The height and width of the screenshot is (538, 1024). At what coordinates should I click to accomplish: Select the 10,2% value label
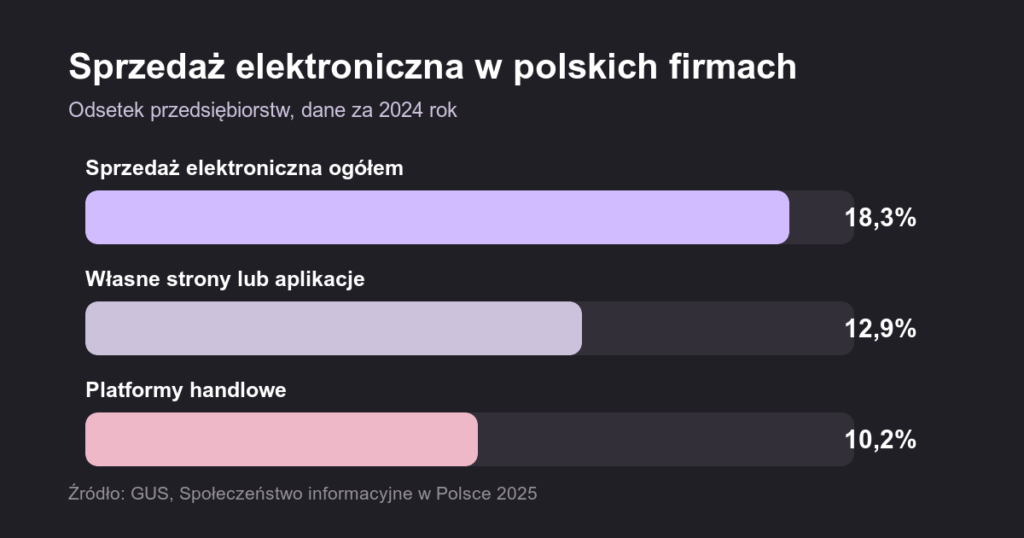(880, 439)
